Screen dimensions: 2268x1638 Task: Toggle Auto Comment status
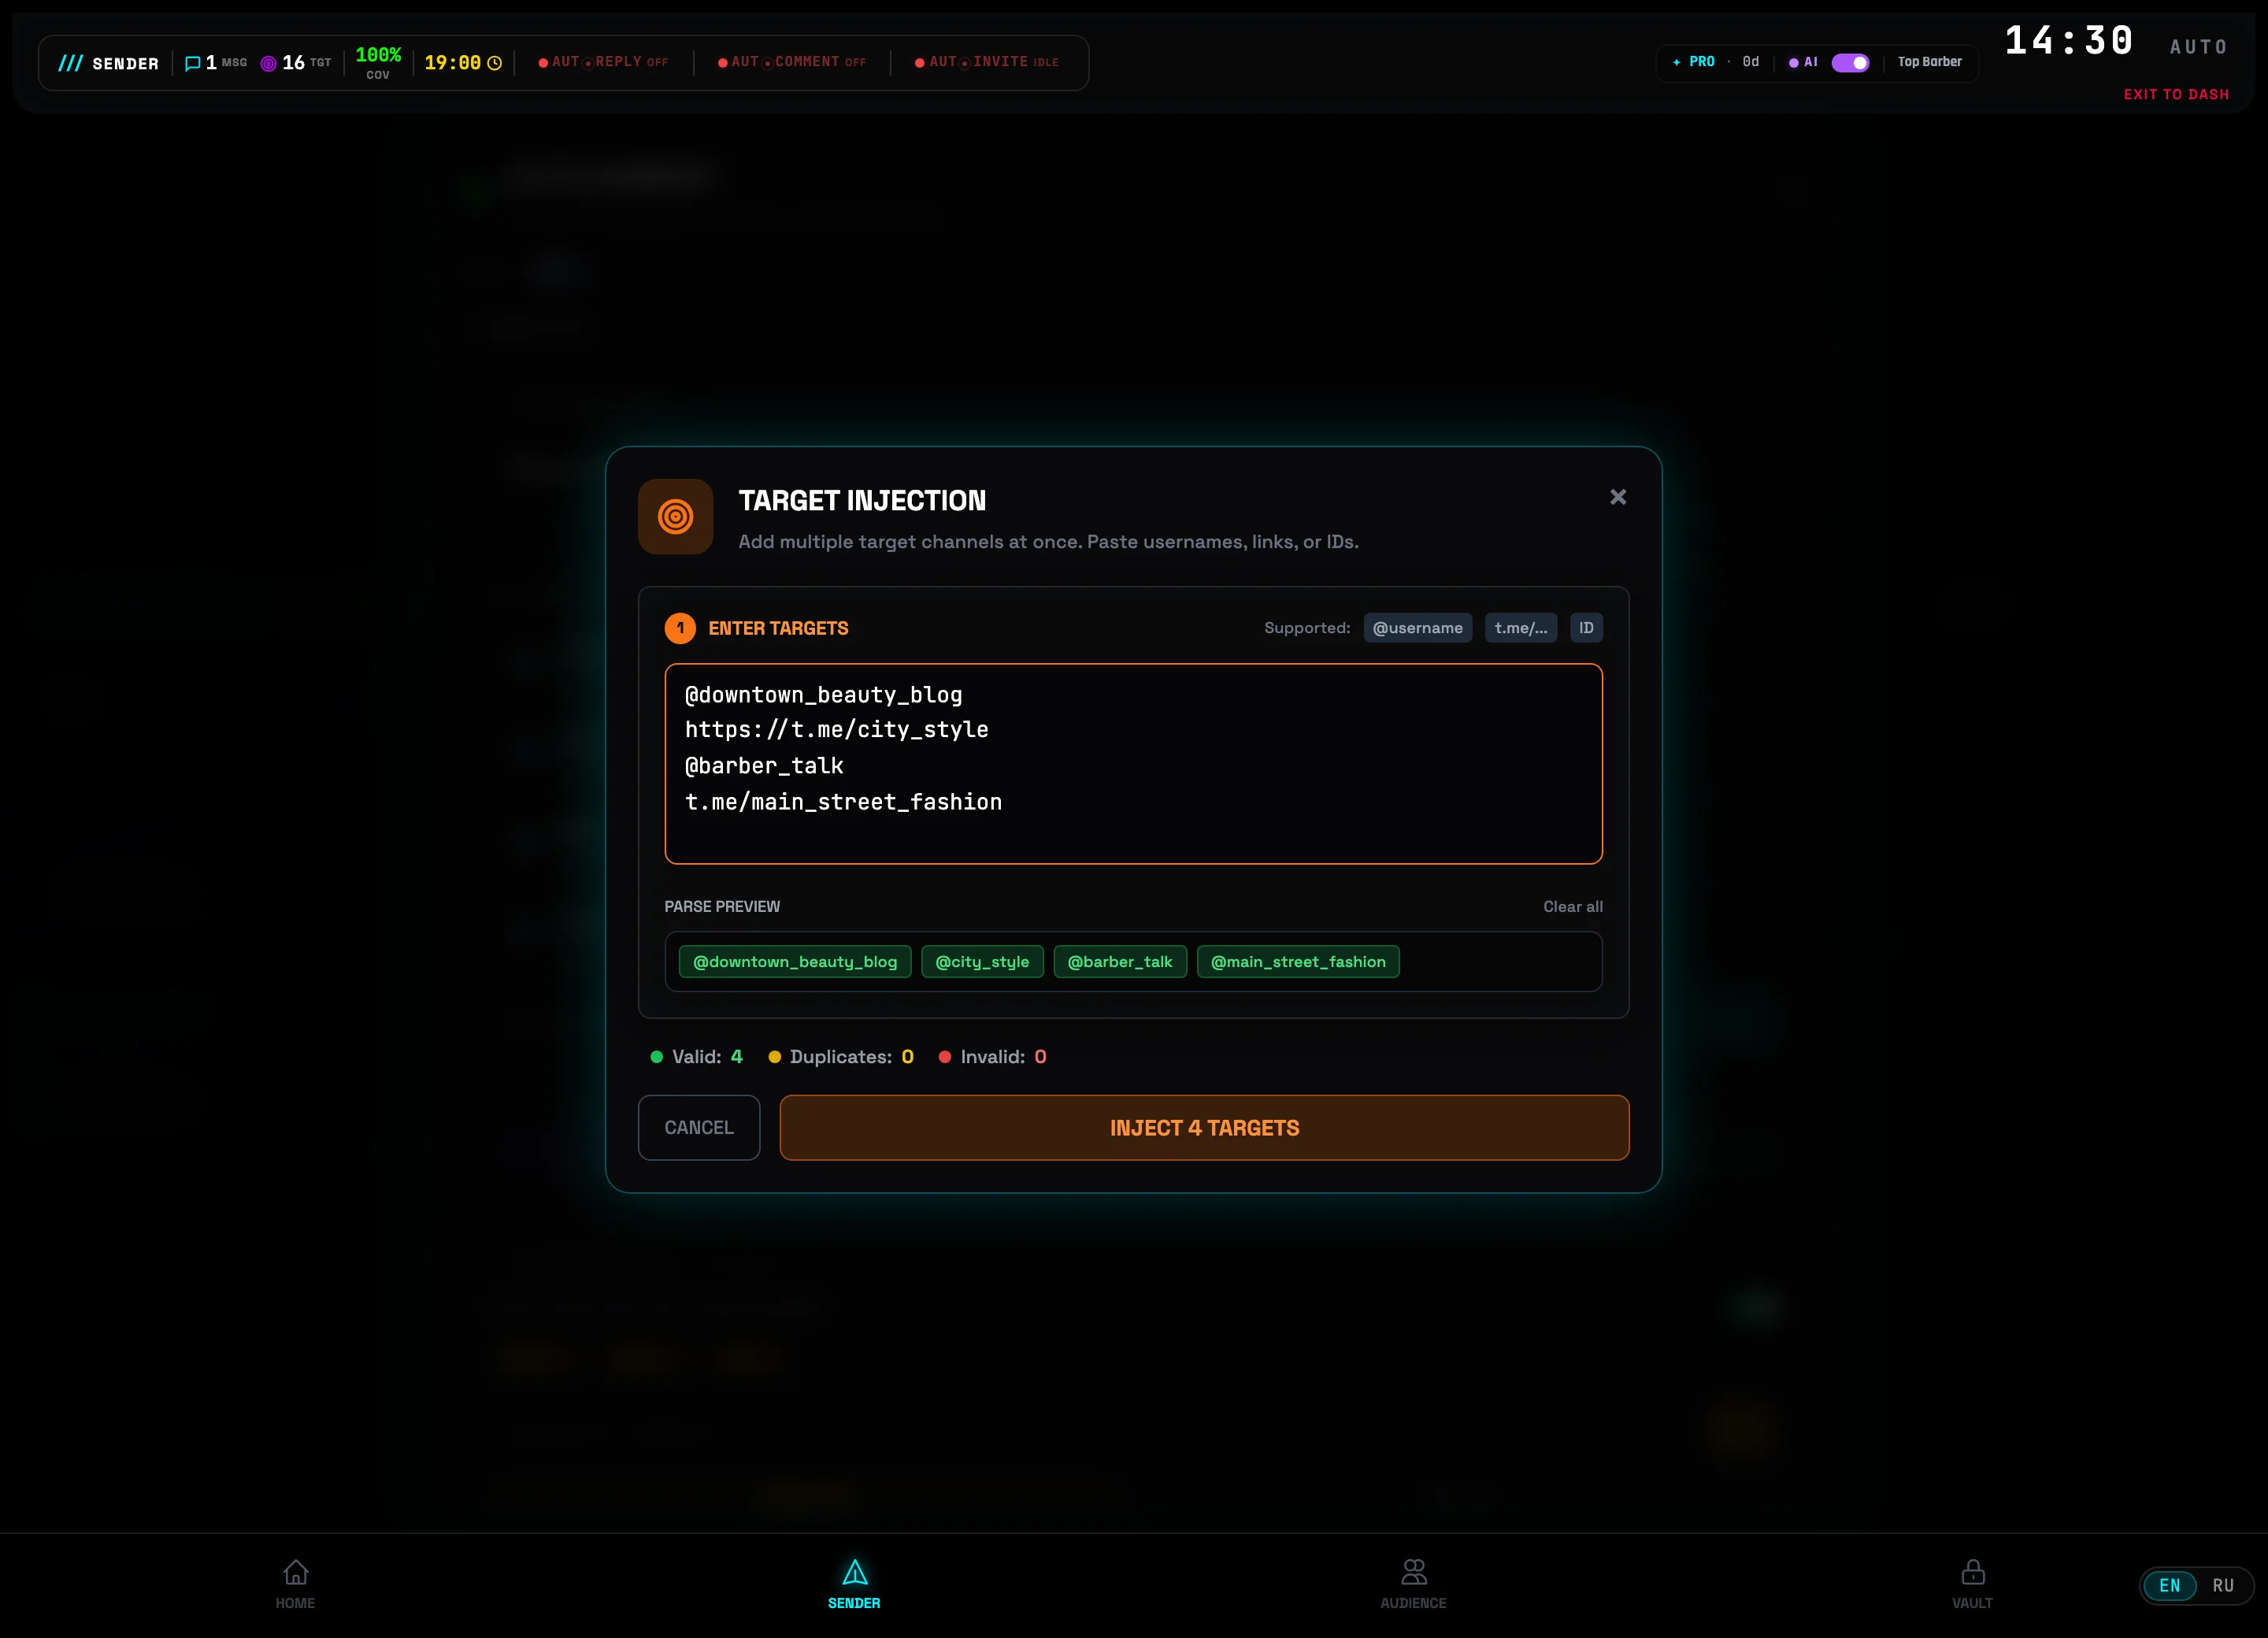(x=792, y=62)
